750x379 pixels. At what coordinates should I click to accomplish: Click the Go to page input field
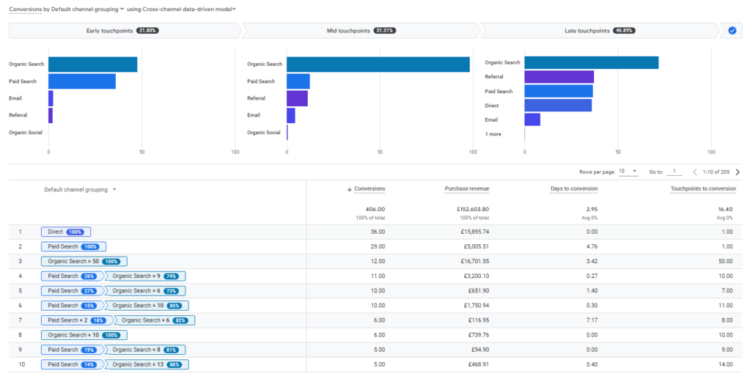(x=674, y=171)
